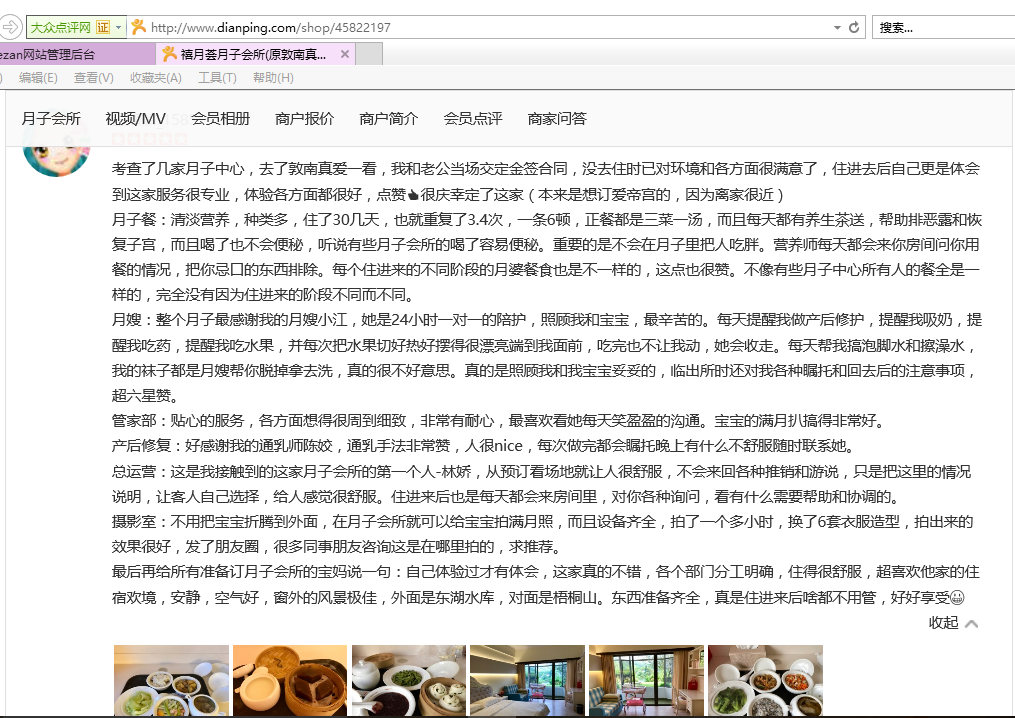Viewport: 1015px width, 718px height.
Task: Click the dianping logo on the active tab
Action: (170, 55)
